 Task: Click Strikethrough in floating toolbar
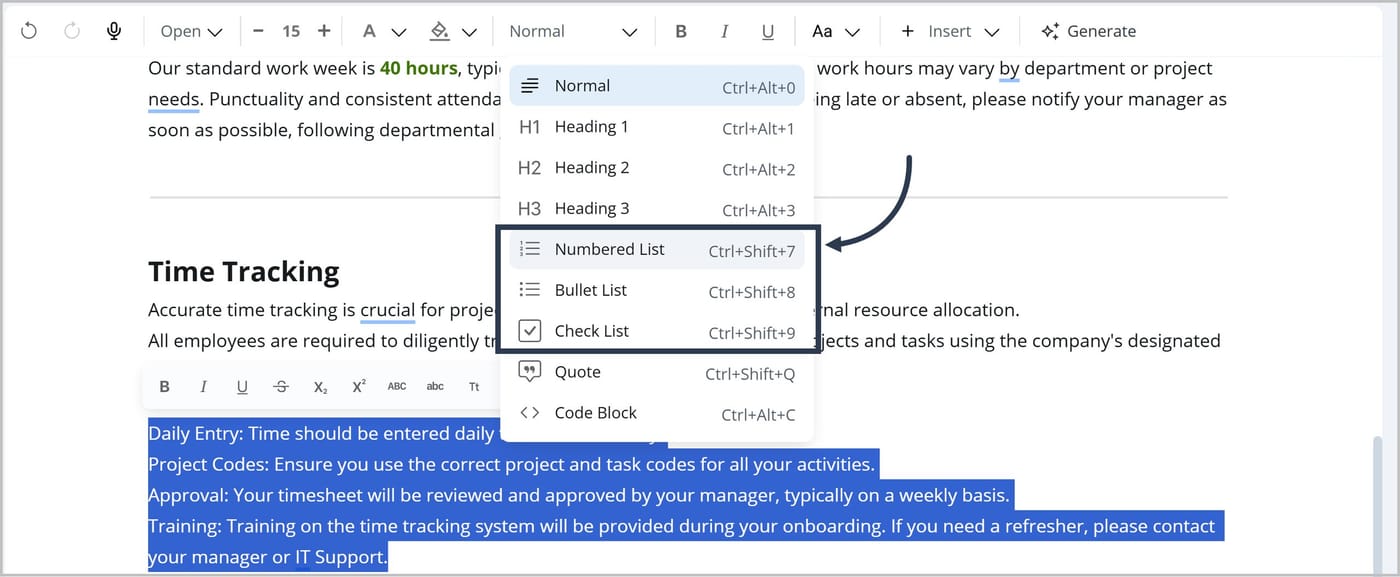tap(281, 387)
